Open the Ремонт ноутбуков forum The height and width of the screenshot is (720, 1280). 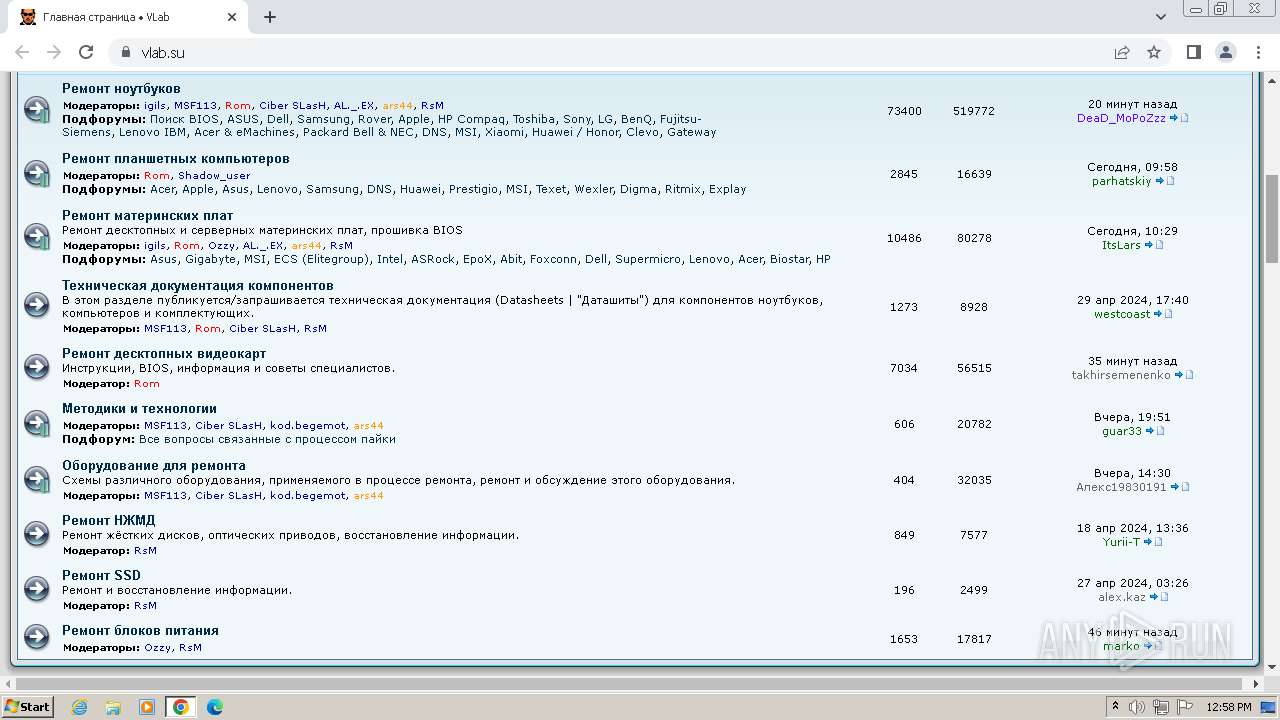pos(121,89)
